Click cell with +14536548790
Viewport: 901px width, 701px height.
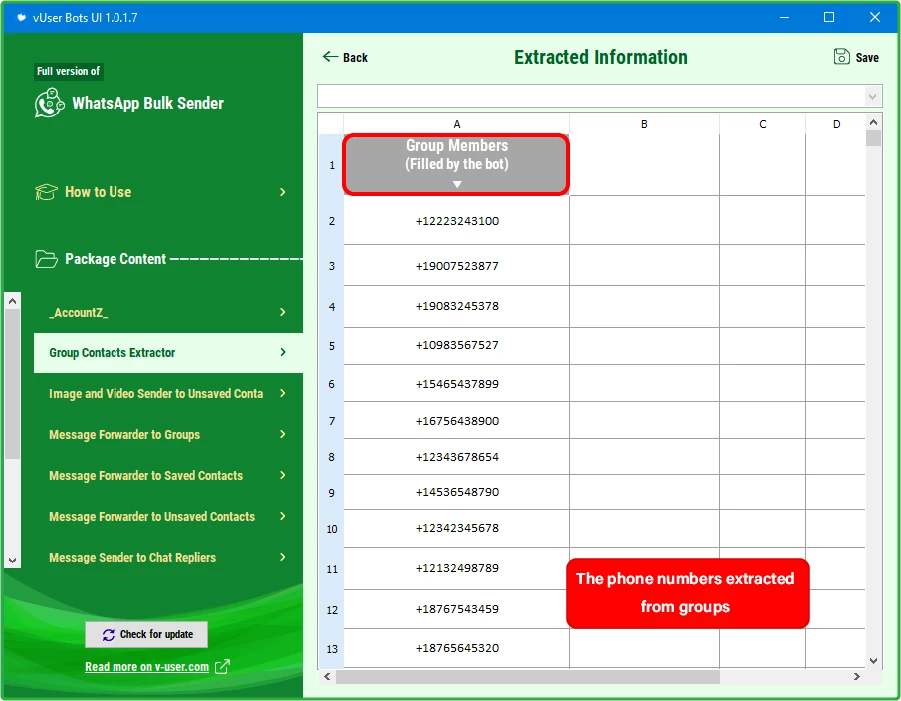point(456,492)
